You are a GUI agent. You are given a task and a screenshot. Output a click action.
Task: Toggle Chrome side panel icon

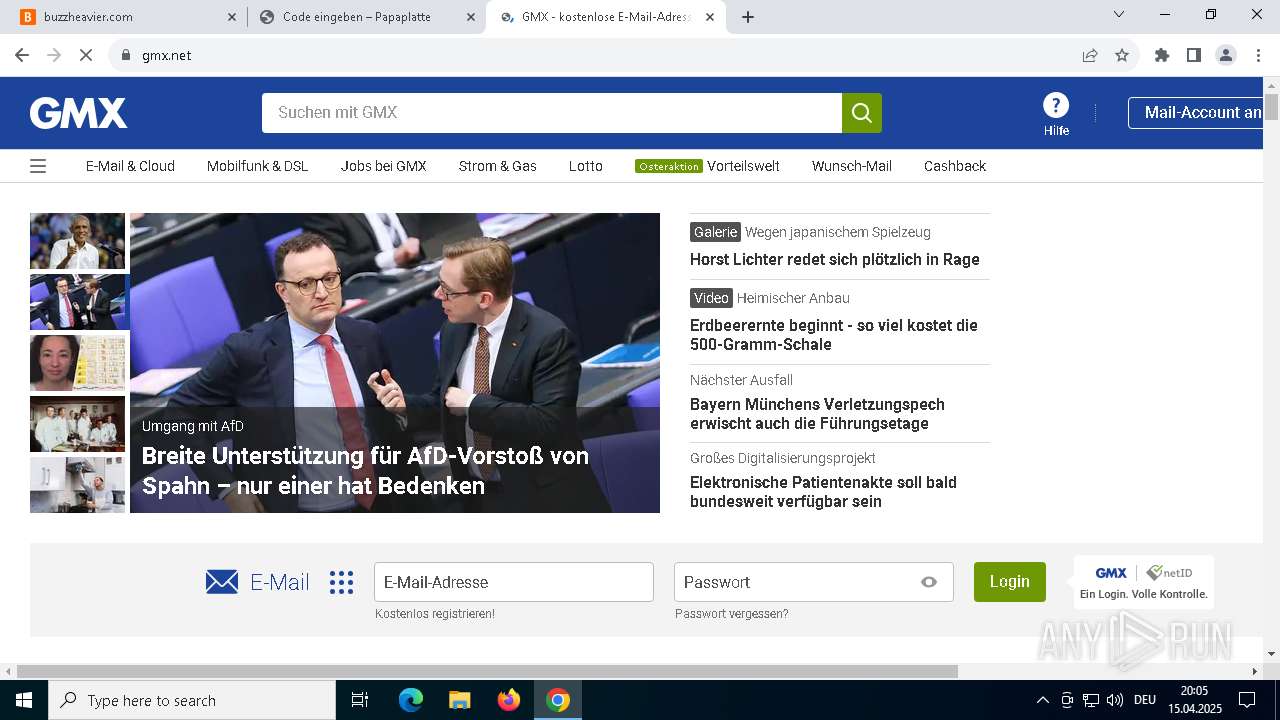click(1194, 55)
